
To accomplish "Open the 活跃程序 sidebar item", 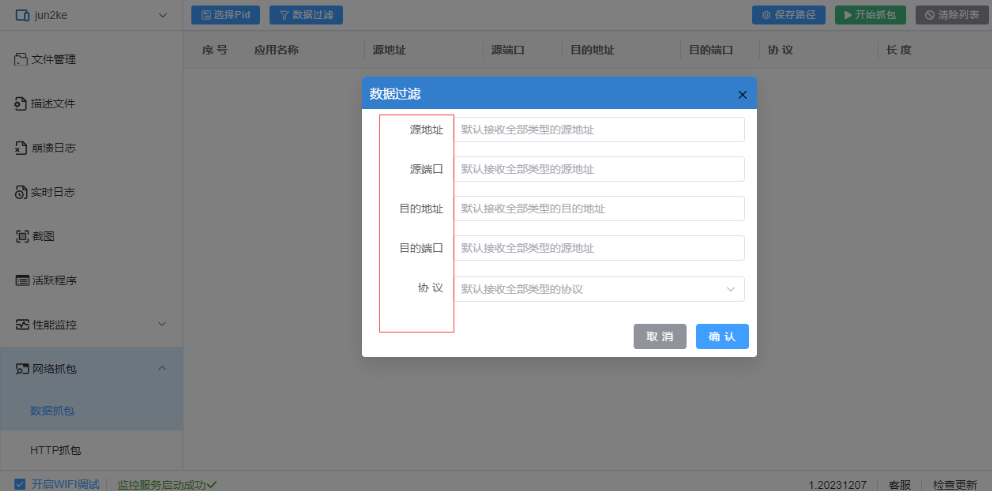I will (92, 280).
